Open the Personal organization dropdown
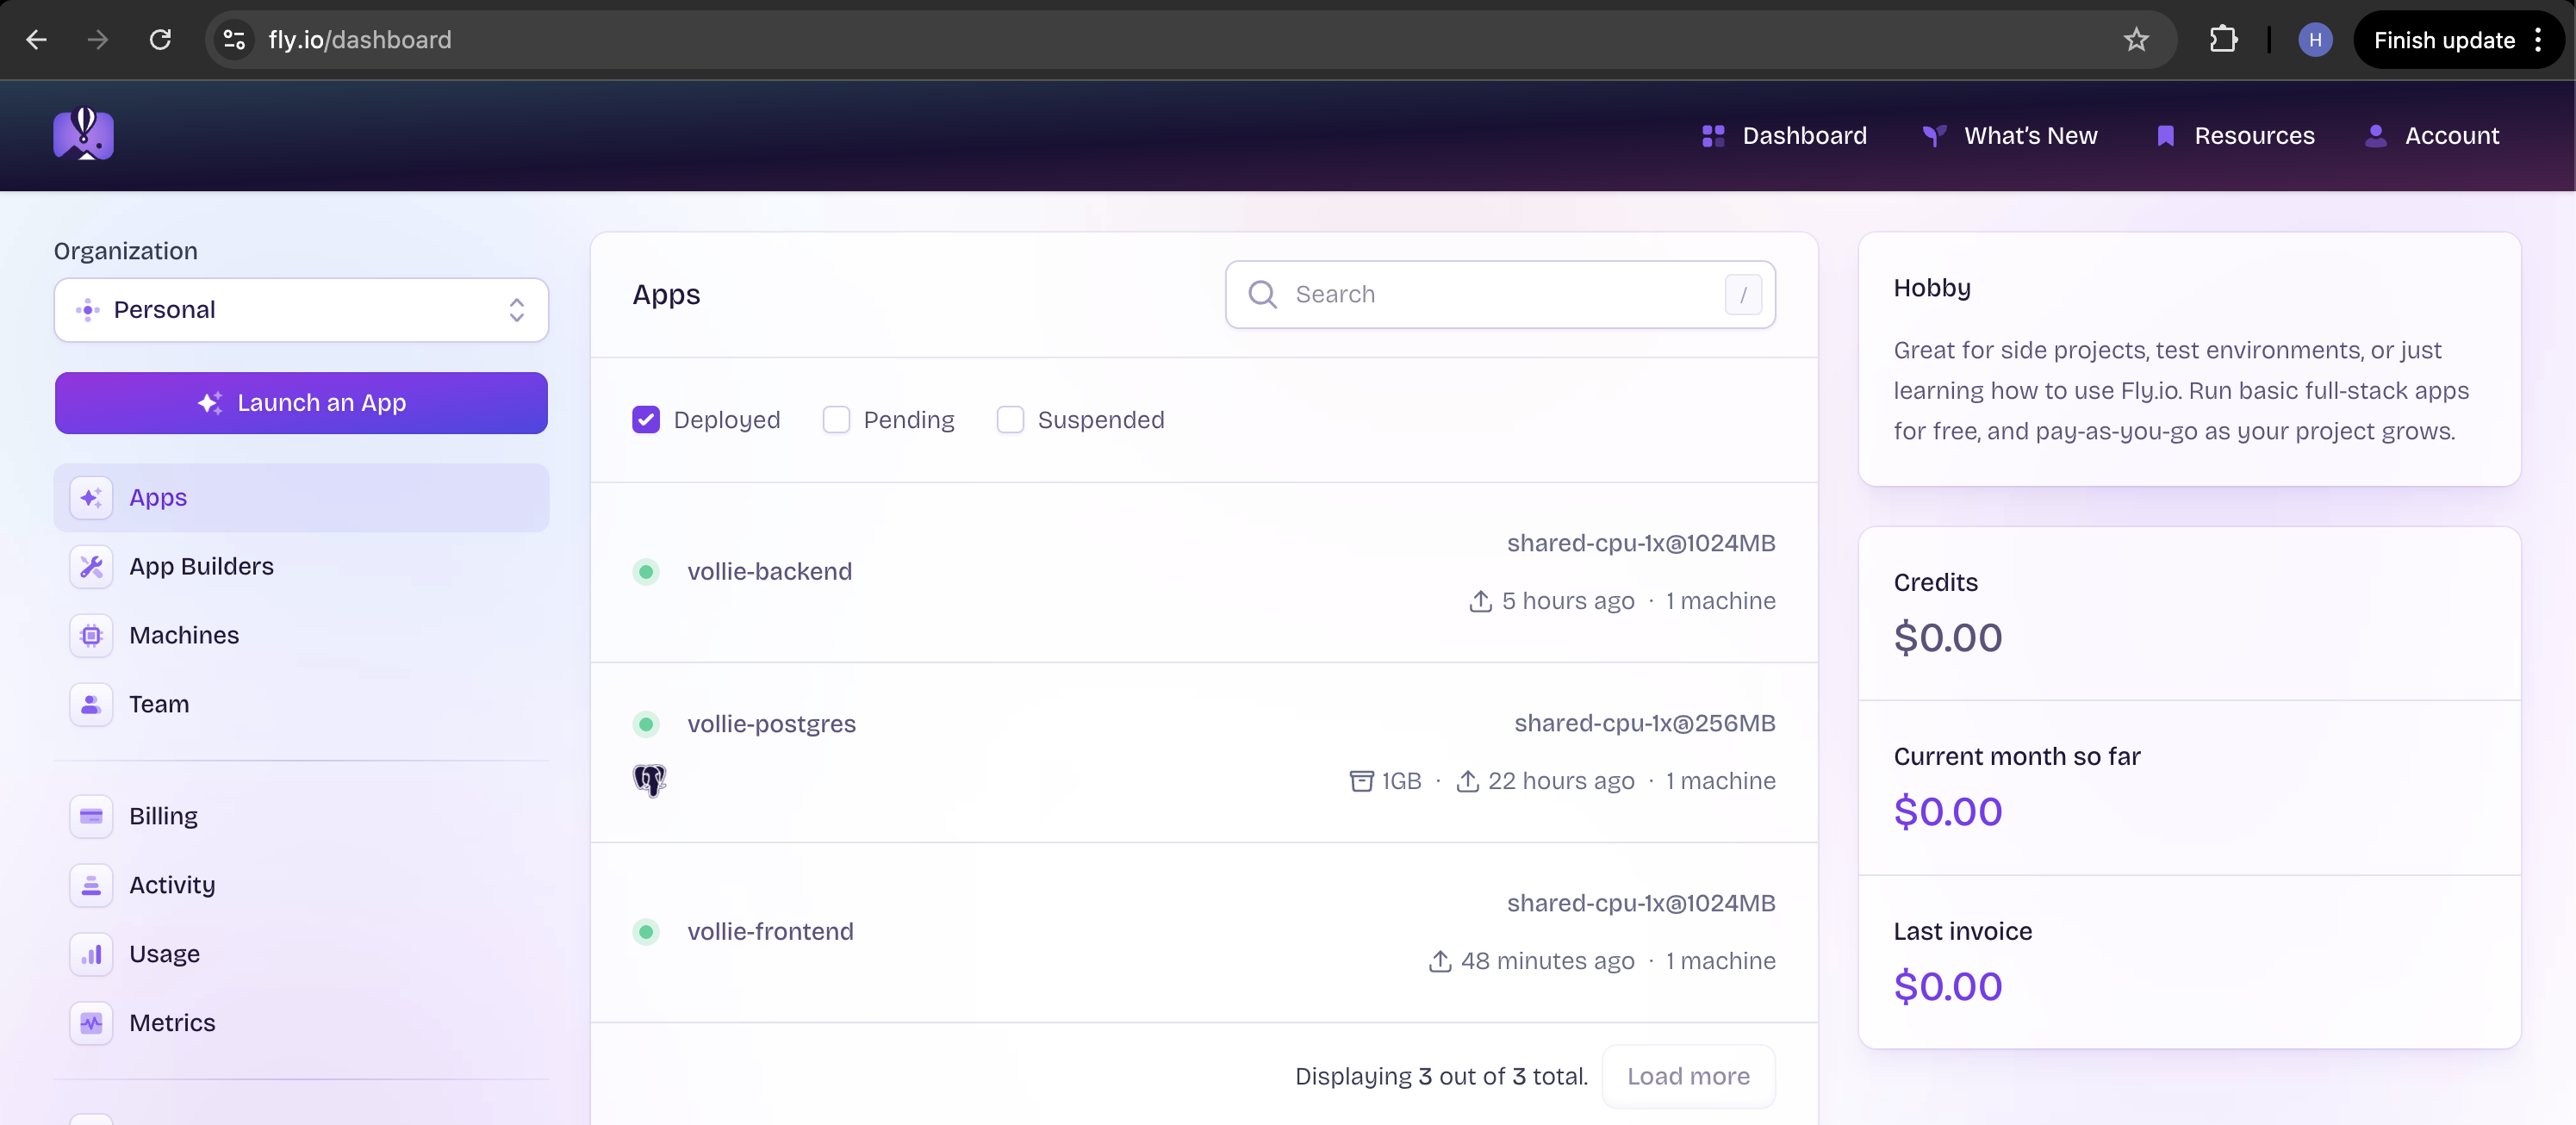The width and height of the screenshot is (2576, 1125). click(x=301, y=310)
